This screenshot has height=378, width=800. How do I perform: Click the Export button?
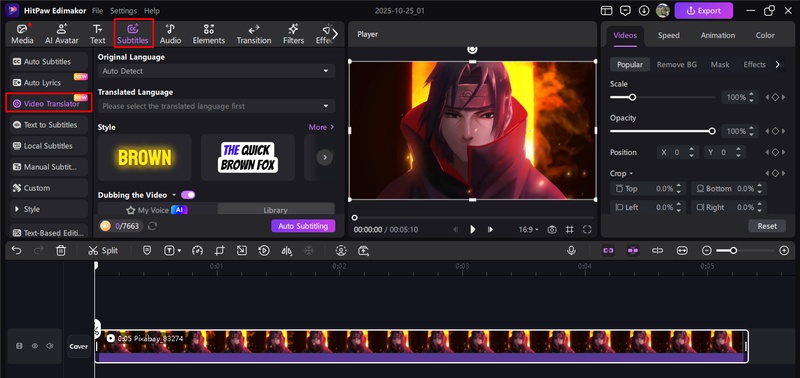[x=704, y=10]
